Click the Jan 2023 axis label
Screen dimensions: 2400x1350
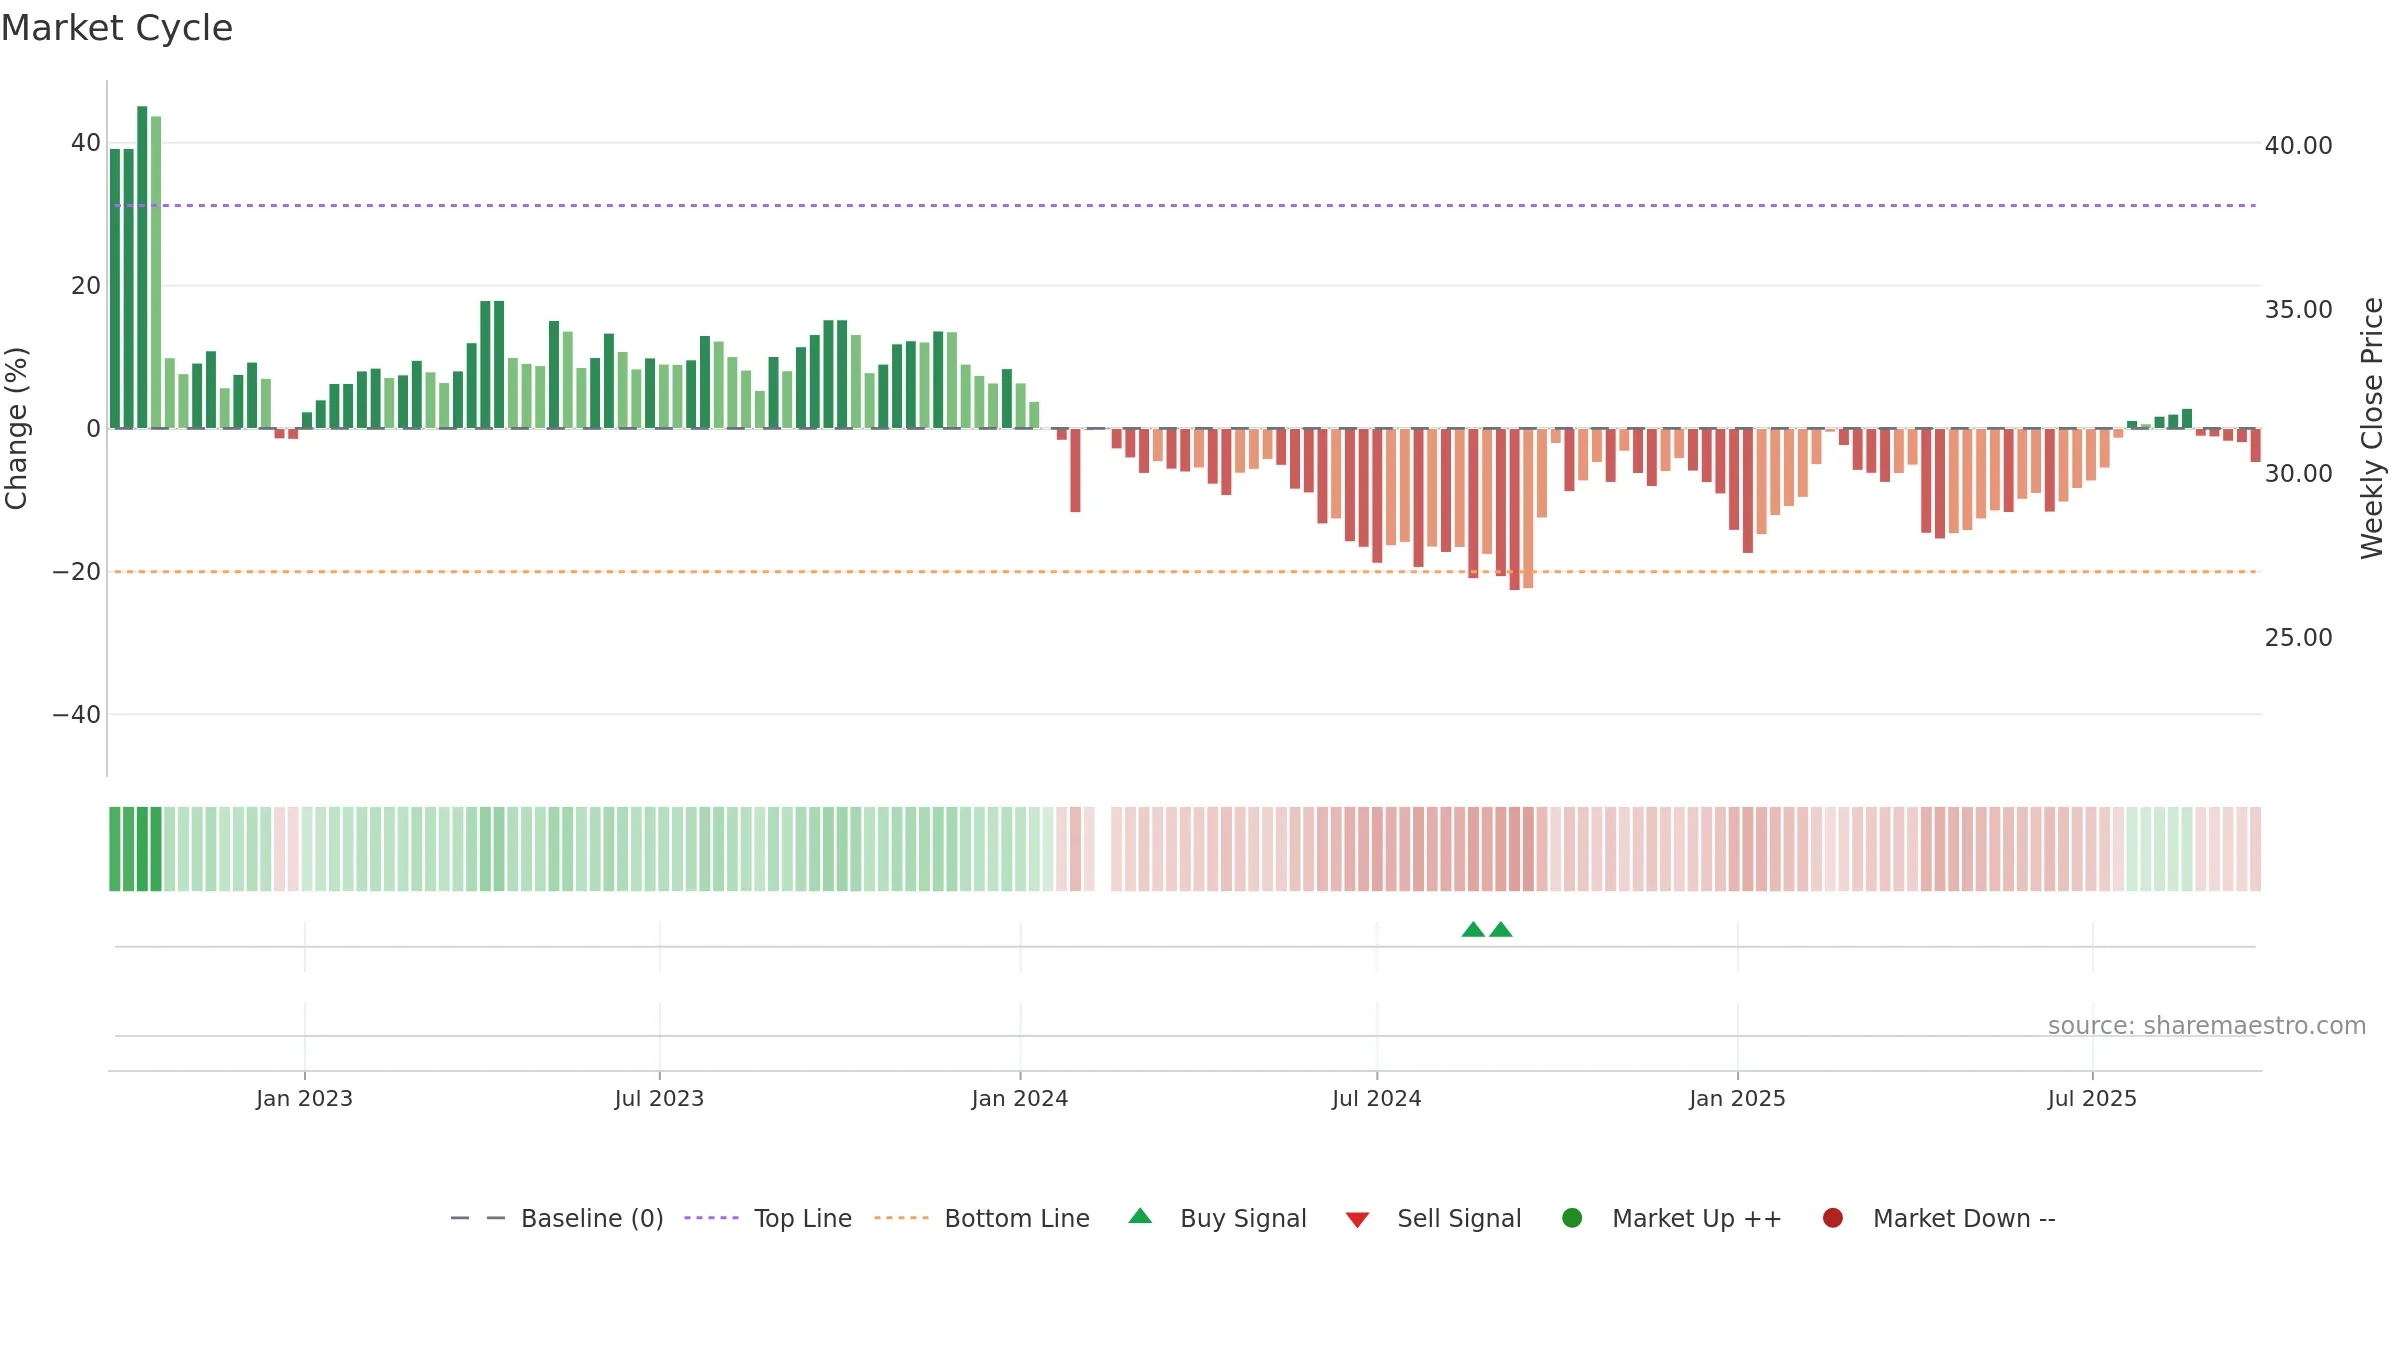tap(304, 1098)
